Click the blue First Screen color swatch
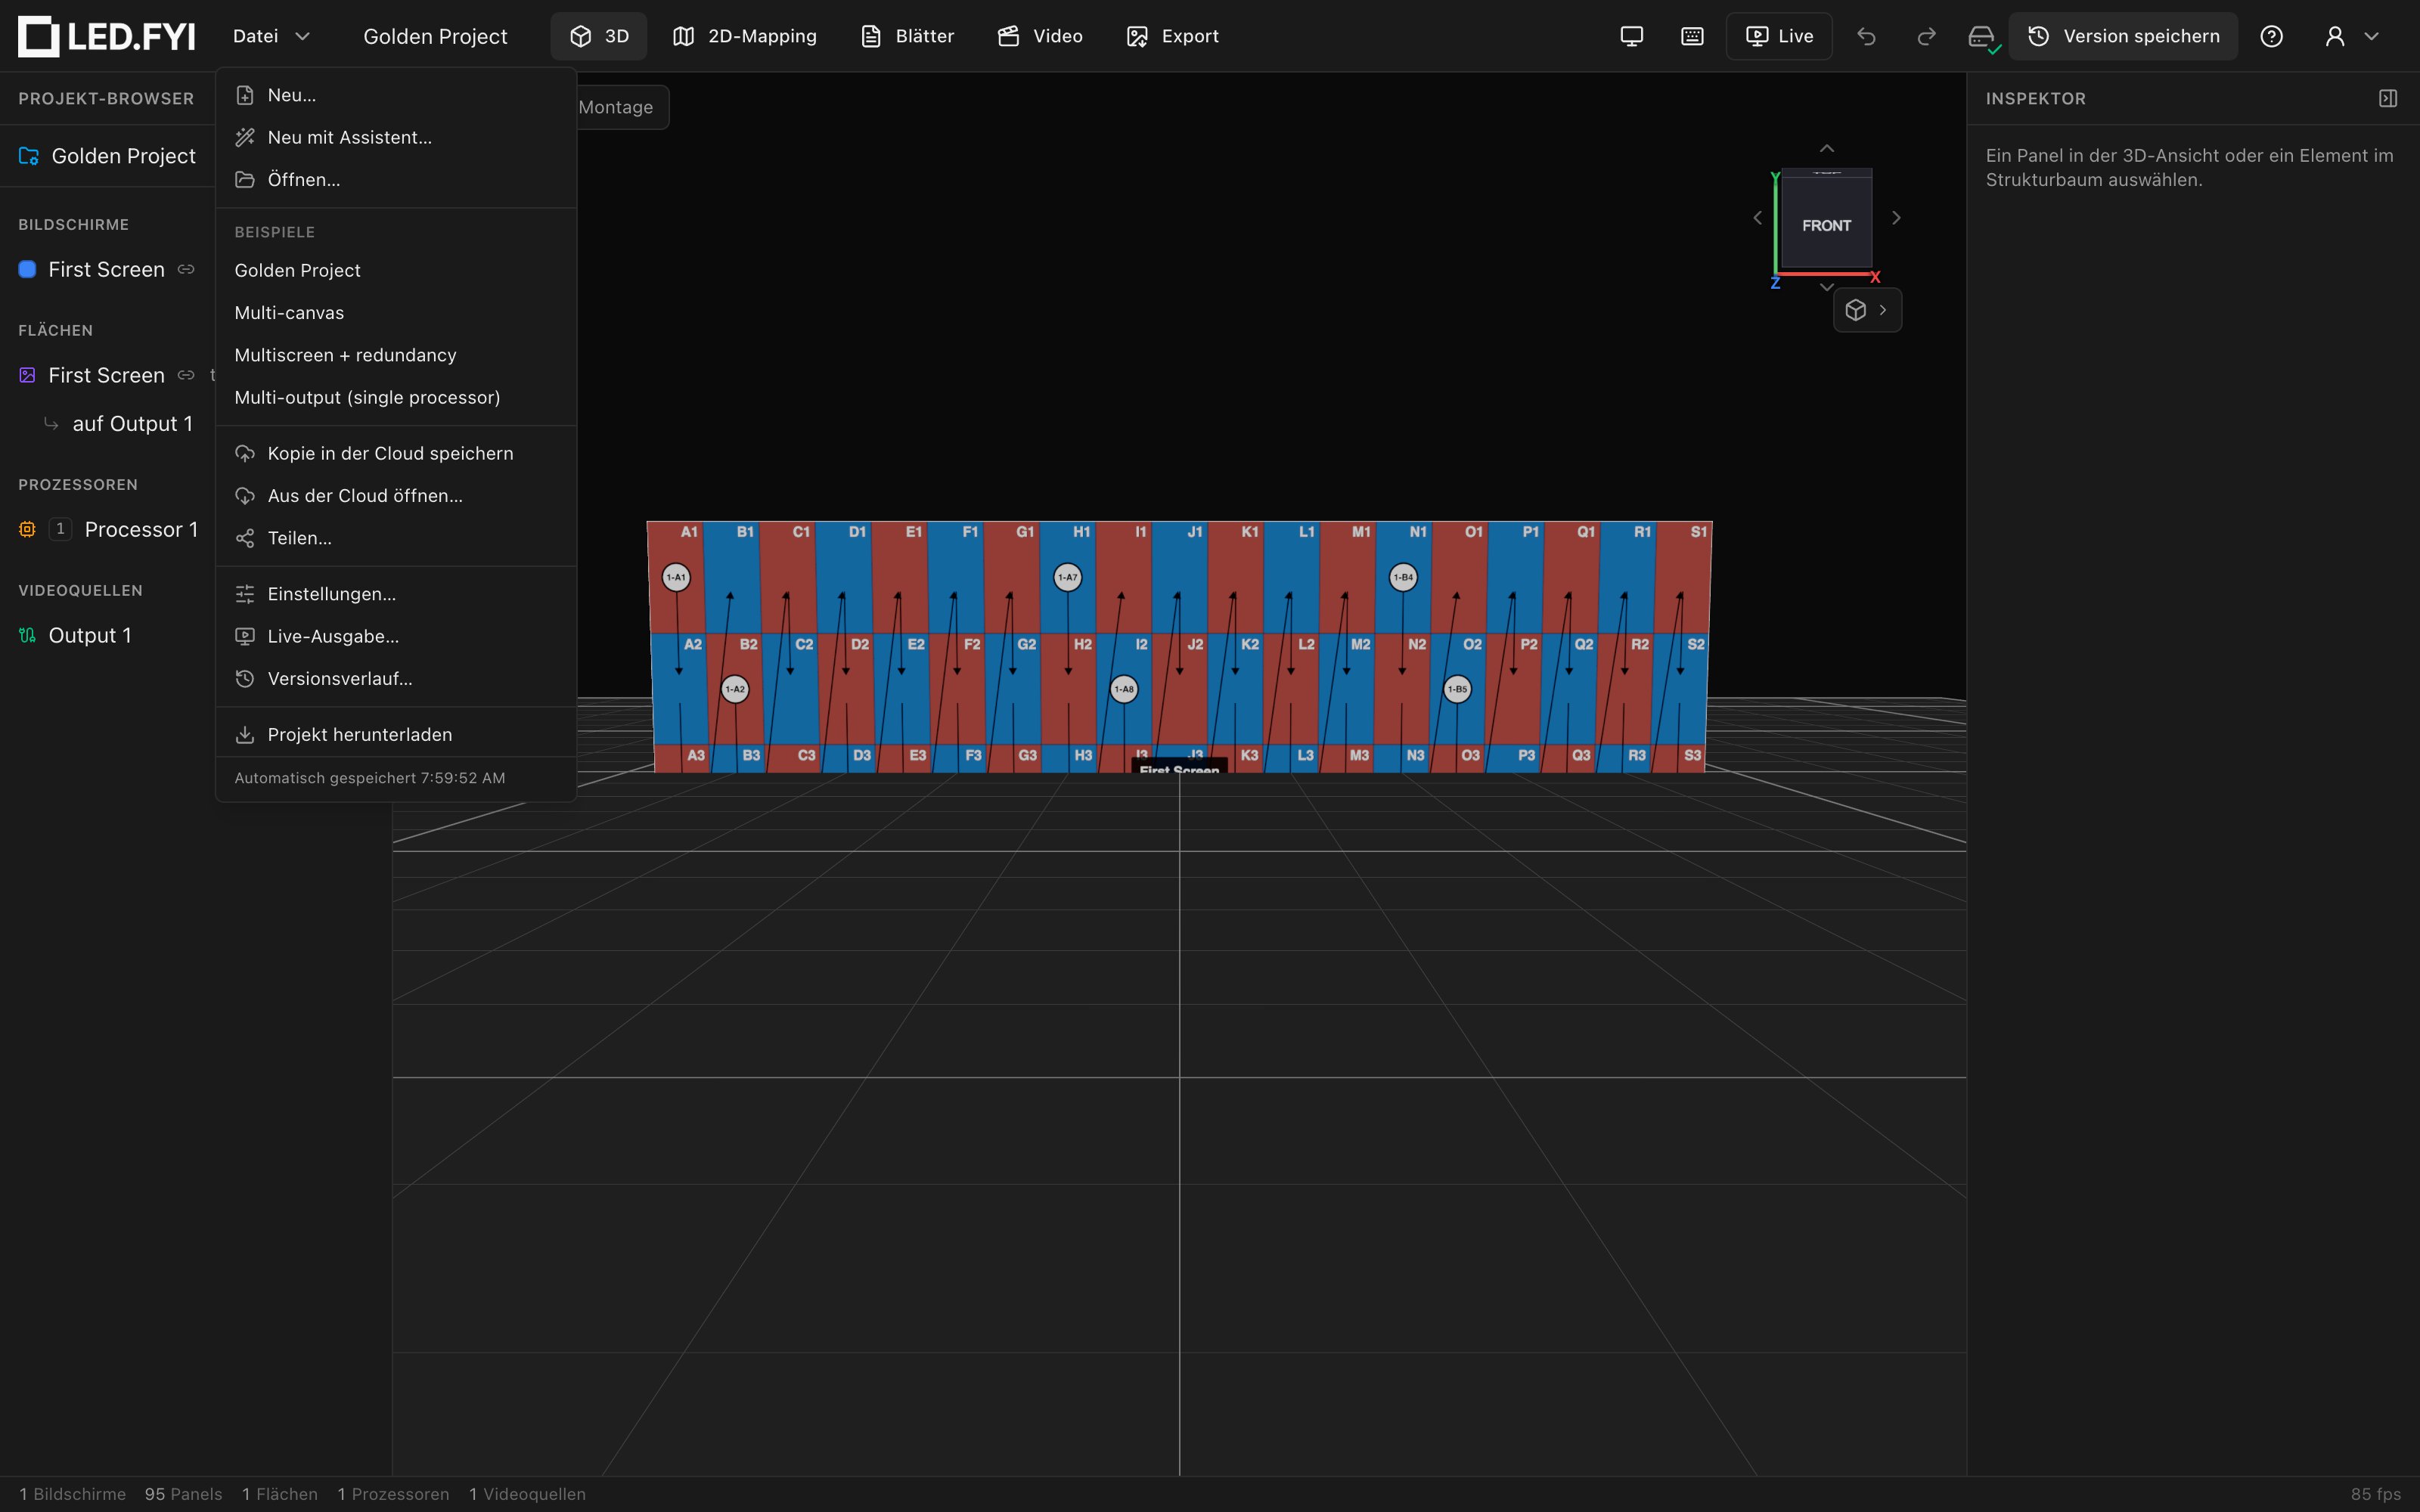2420x1512 pixels. coord(27,269)
